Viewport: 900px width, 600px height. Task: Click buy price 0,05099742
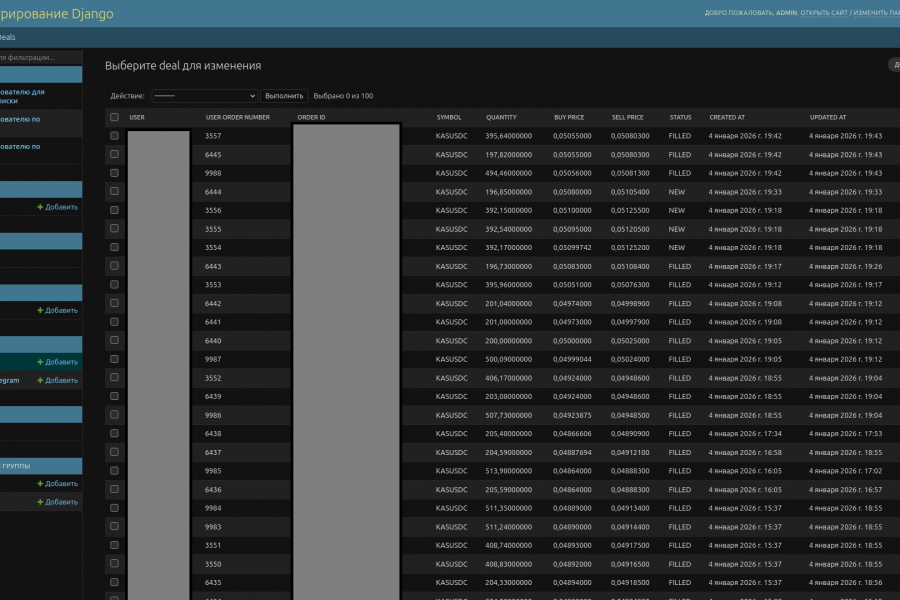pos(572,247)
